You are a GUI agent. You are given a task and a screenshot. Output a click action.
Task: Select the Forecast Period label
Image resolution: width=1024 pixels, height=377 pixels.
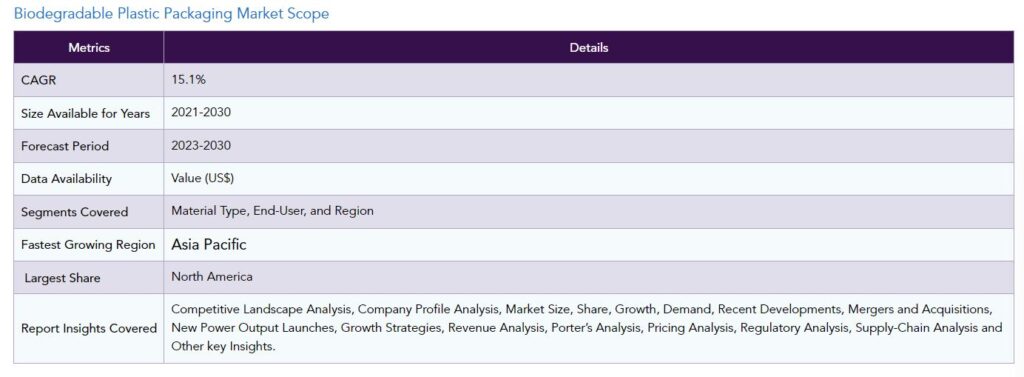65,146
